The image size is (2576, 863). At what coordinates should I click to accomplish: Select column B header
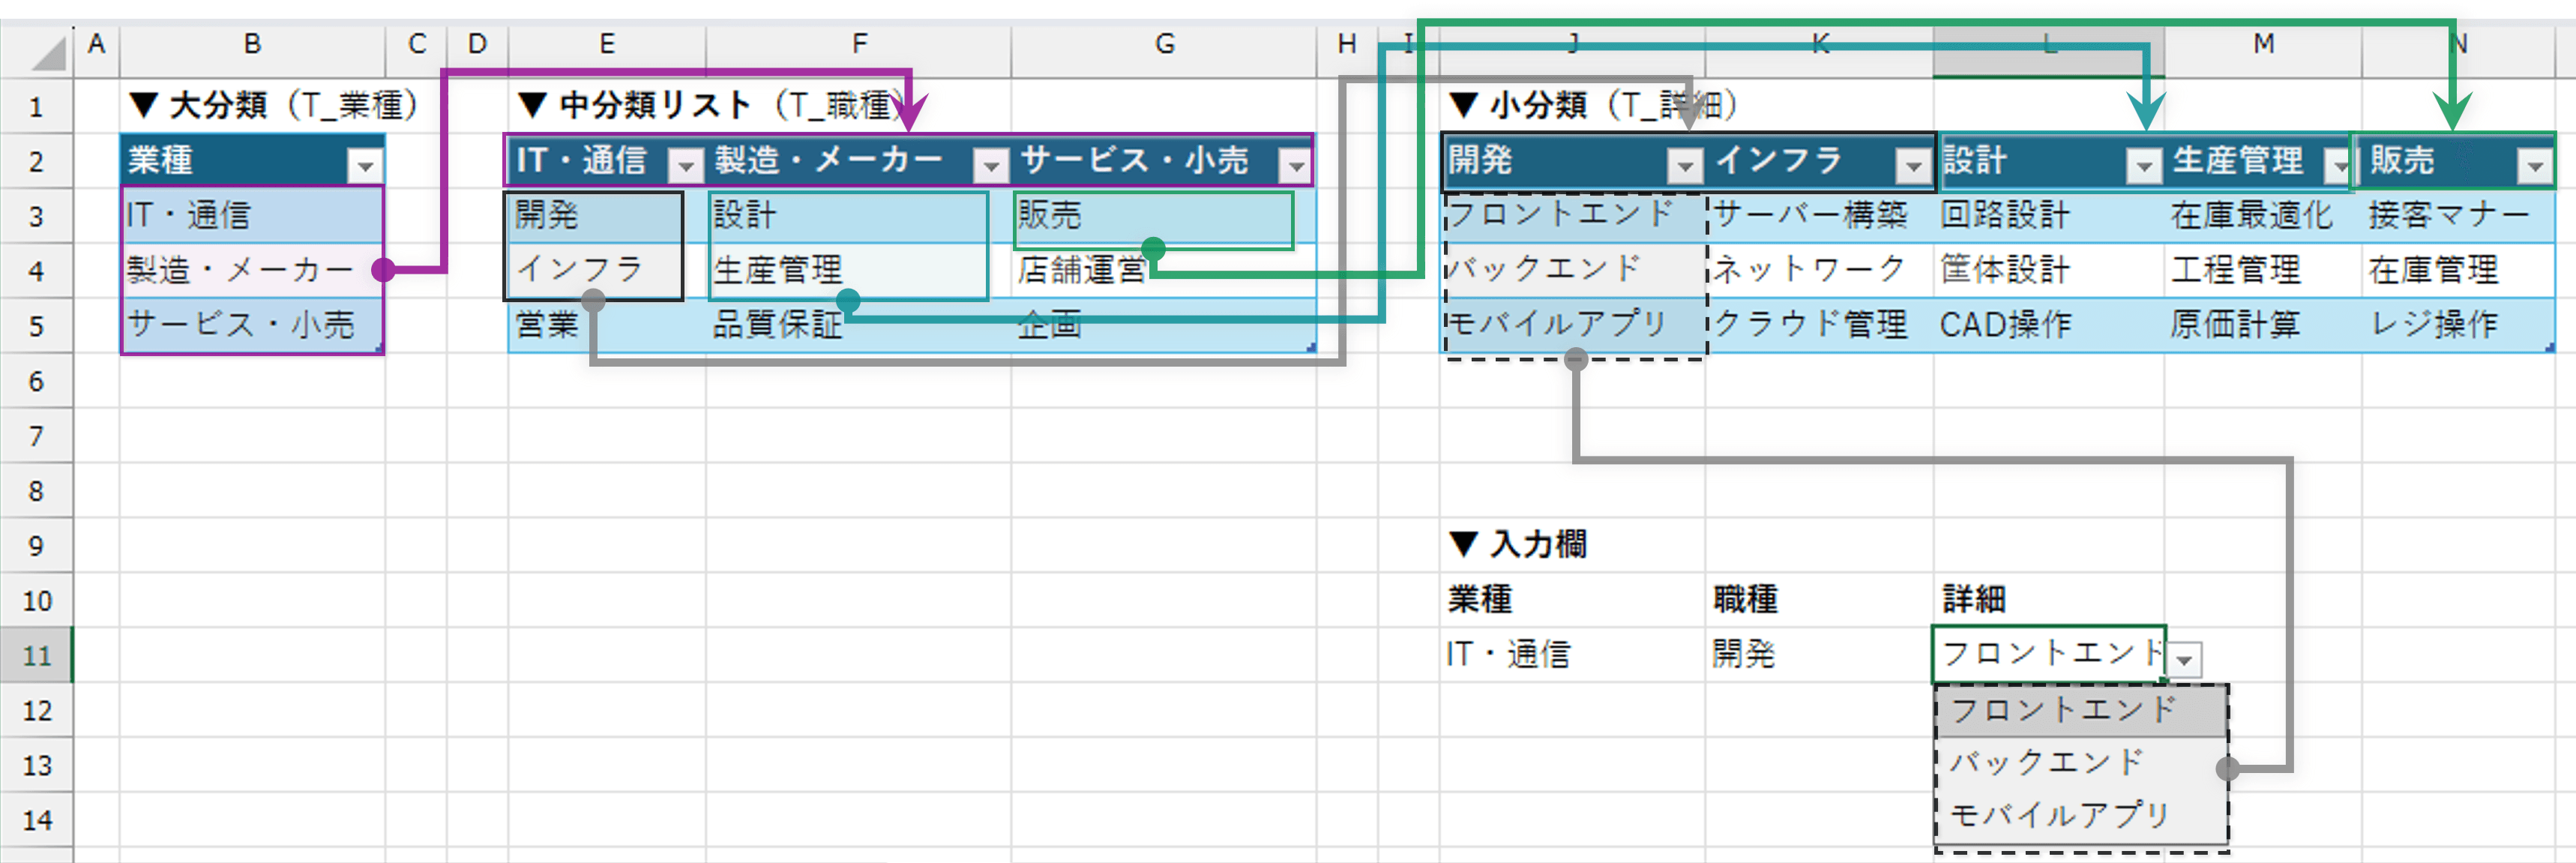tap(252, 44)
